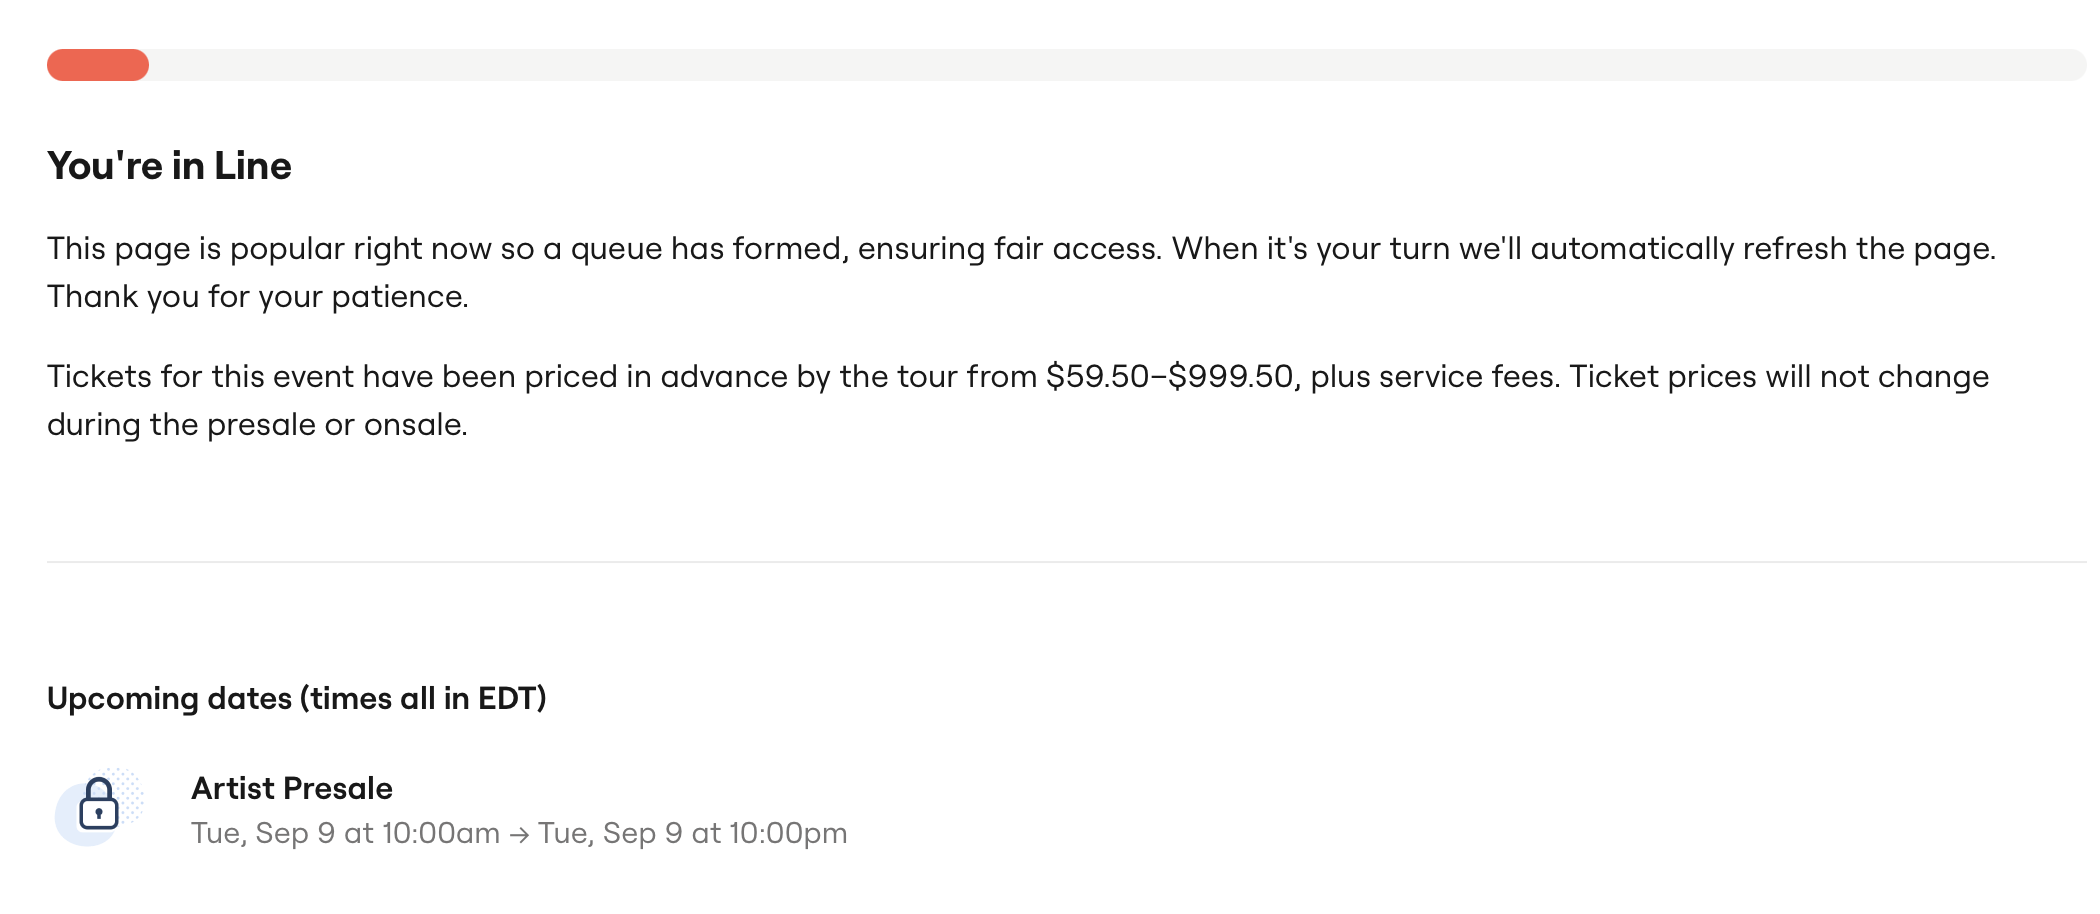Click "Thank you for your patience."
2100x914 pixels.
(258, 297)
